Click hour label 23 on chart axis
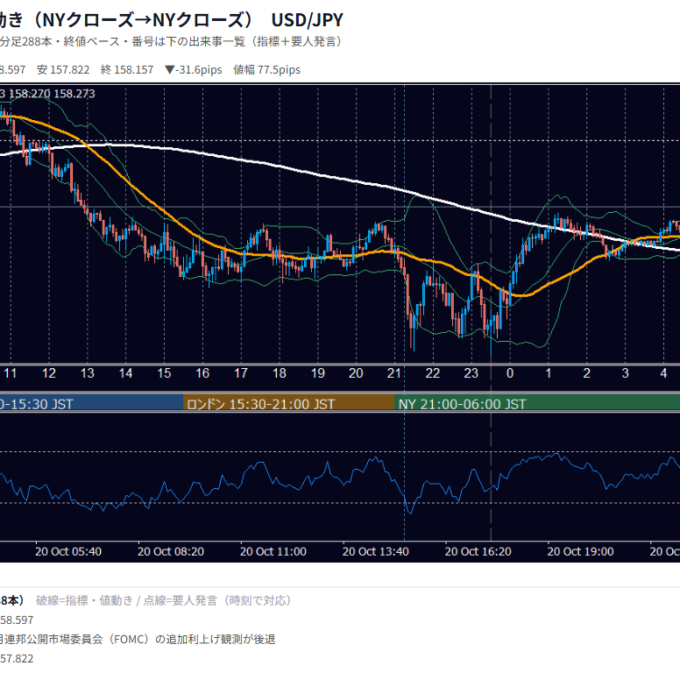 pyautogui.click(x=471, y=373)
